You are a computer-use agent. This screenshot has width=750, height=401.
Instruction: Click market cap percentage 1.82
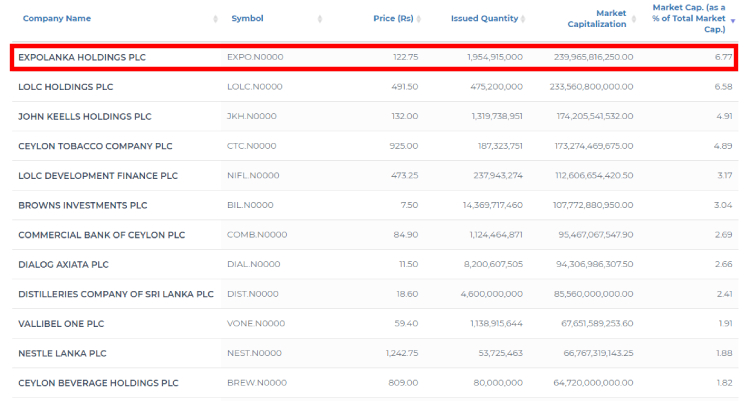tap(725, 383)
